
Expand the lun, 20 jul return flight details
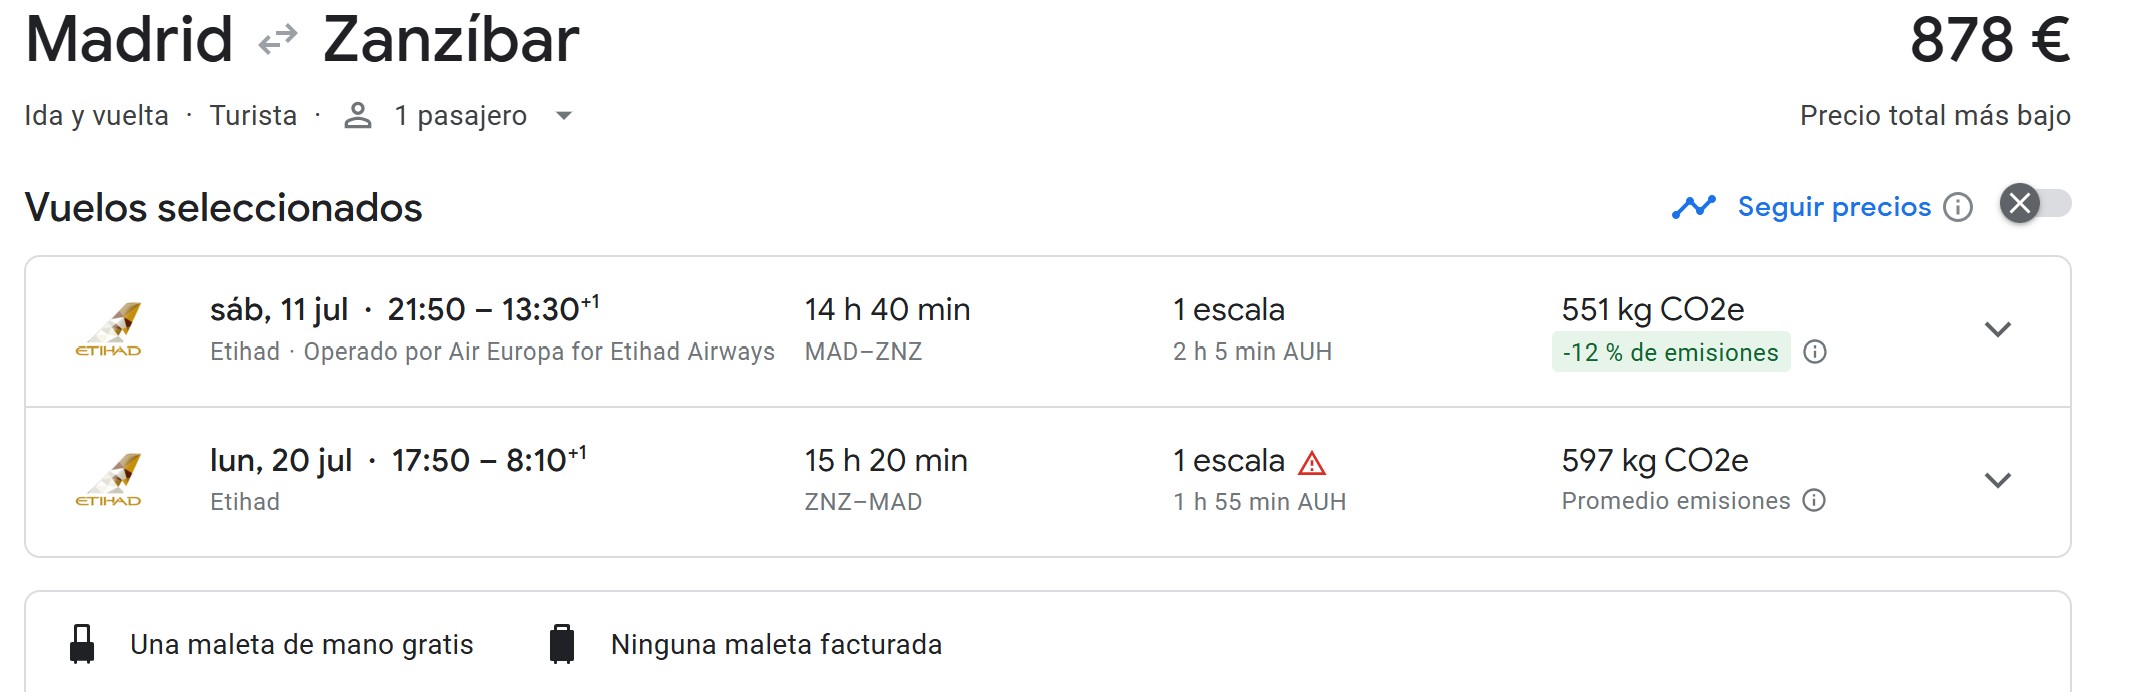pos(1997,480)
